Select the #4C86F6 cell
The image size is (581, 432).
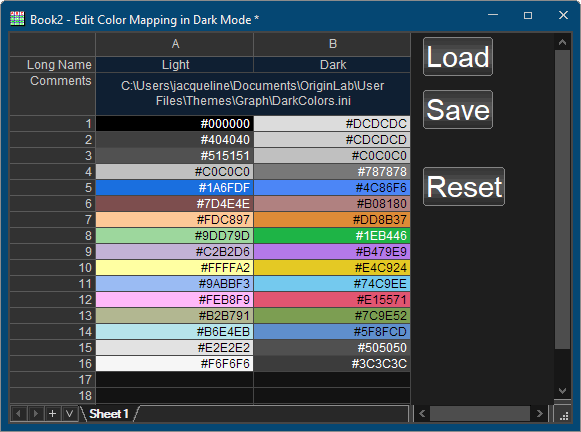tap(332, 187)
